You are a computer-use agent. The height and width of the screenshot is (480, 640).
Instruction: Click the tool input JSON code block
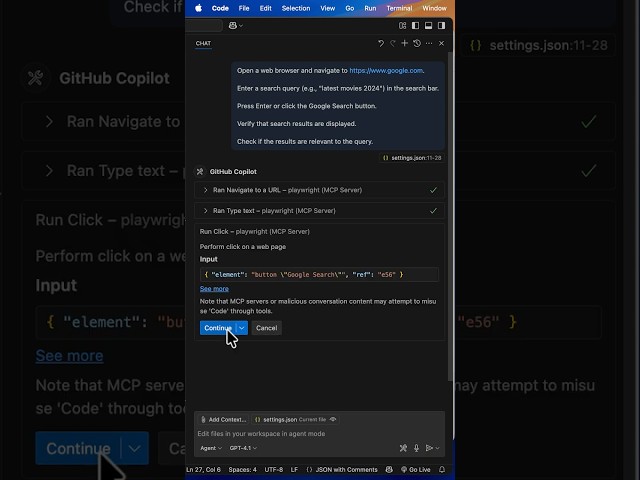tap(319, 275)
